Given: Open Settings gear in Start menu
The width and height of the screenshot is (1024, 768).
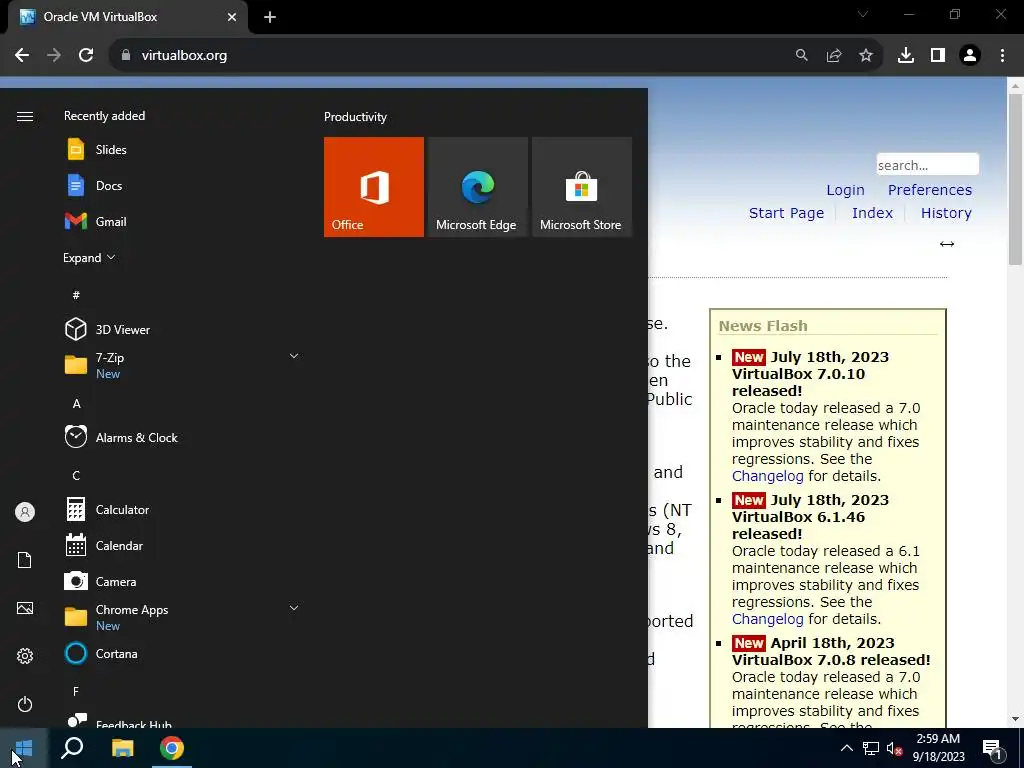Looking at the screenshot, I should point(25,656).
